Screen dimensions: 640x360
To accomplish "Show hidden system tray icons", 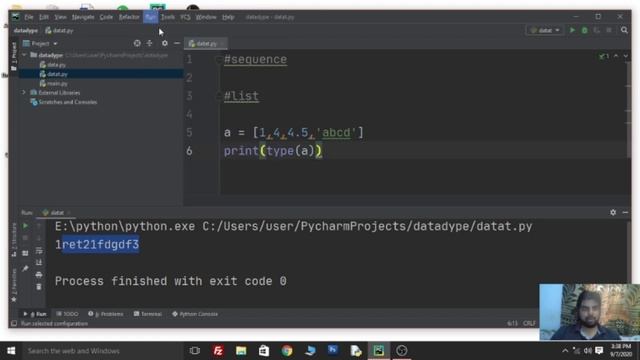I will tap(565, 351).
